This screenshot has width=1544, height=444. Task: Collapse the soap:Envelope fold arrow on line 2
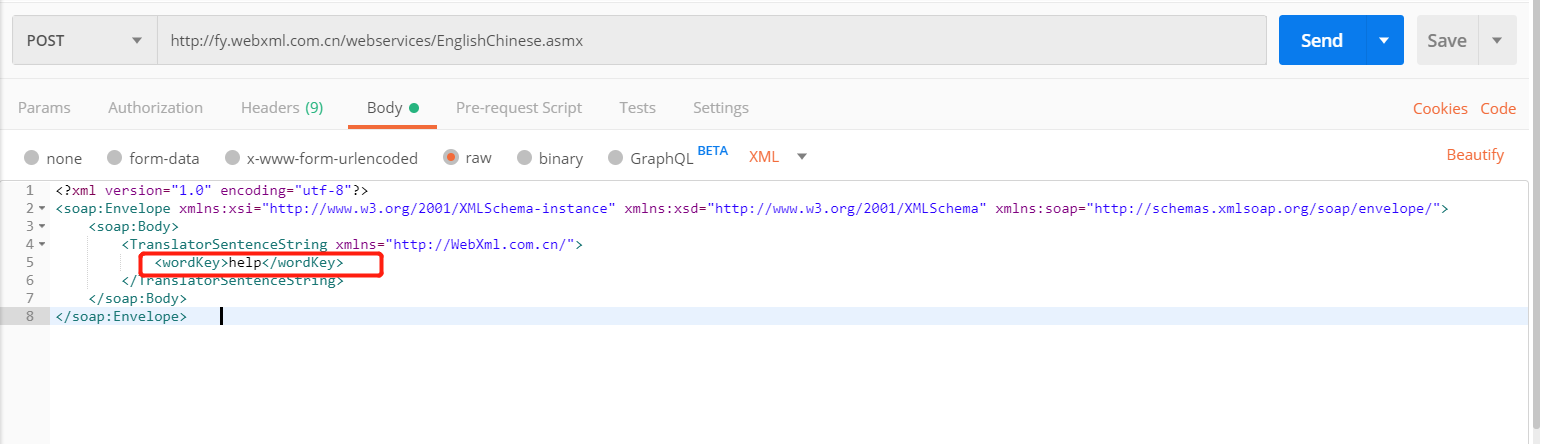(41, 209)
